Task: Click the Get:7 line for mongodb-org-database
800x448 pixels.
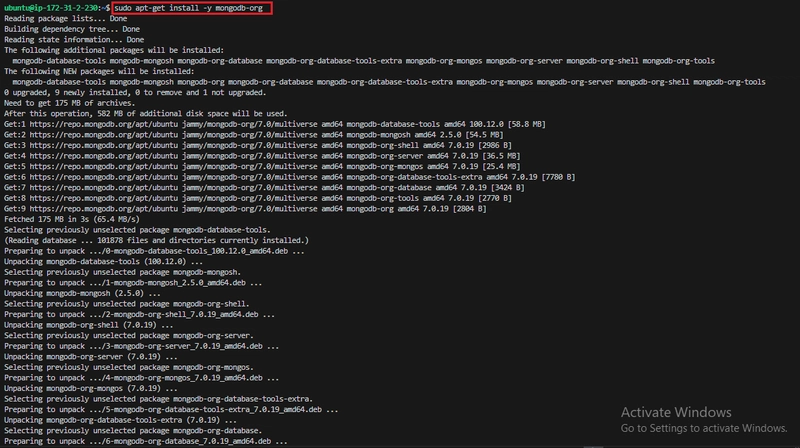Action: click(264, 188)
